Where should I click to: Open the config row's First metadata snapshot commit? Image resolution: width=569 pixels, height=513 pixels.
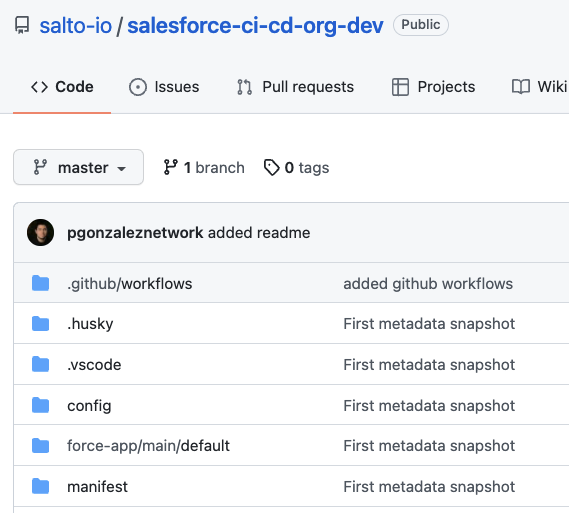[429, 406]
